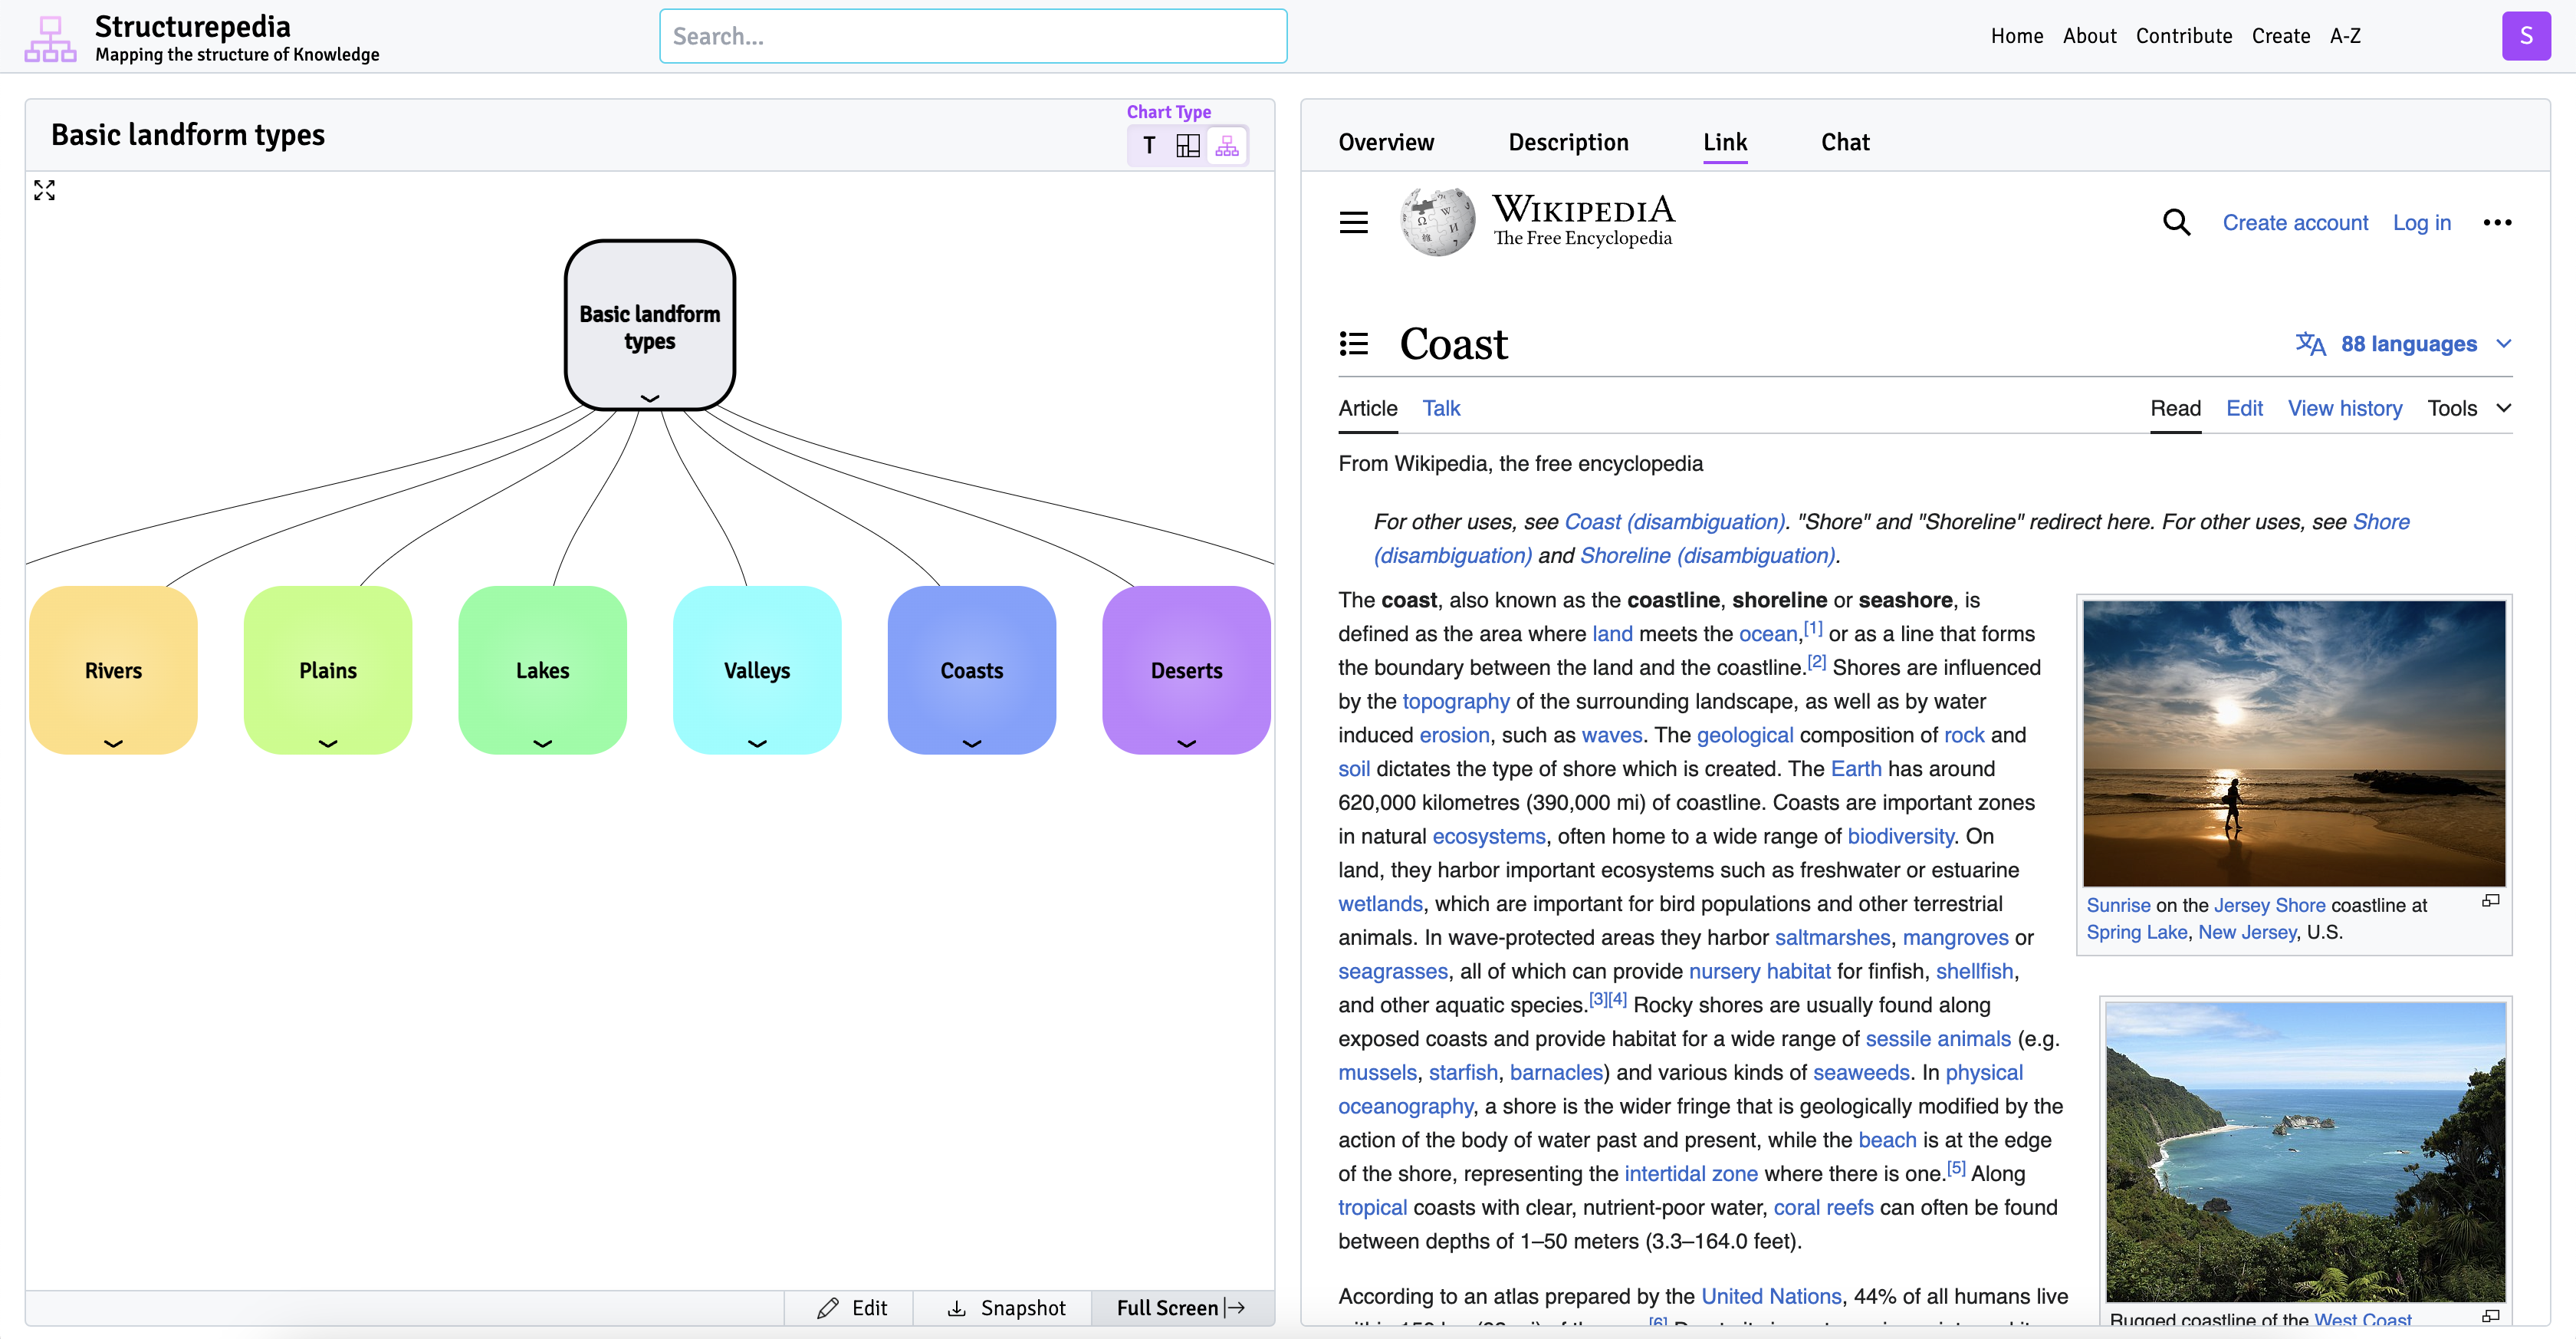Open the Wikipedia more options ellipsis
The height and width of the screenshot is (1339, 2576).
point(2496,222)
